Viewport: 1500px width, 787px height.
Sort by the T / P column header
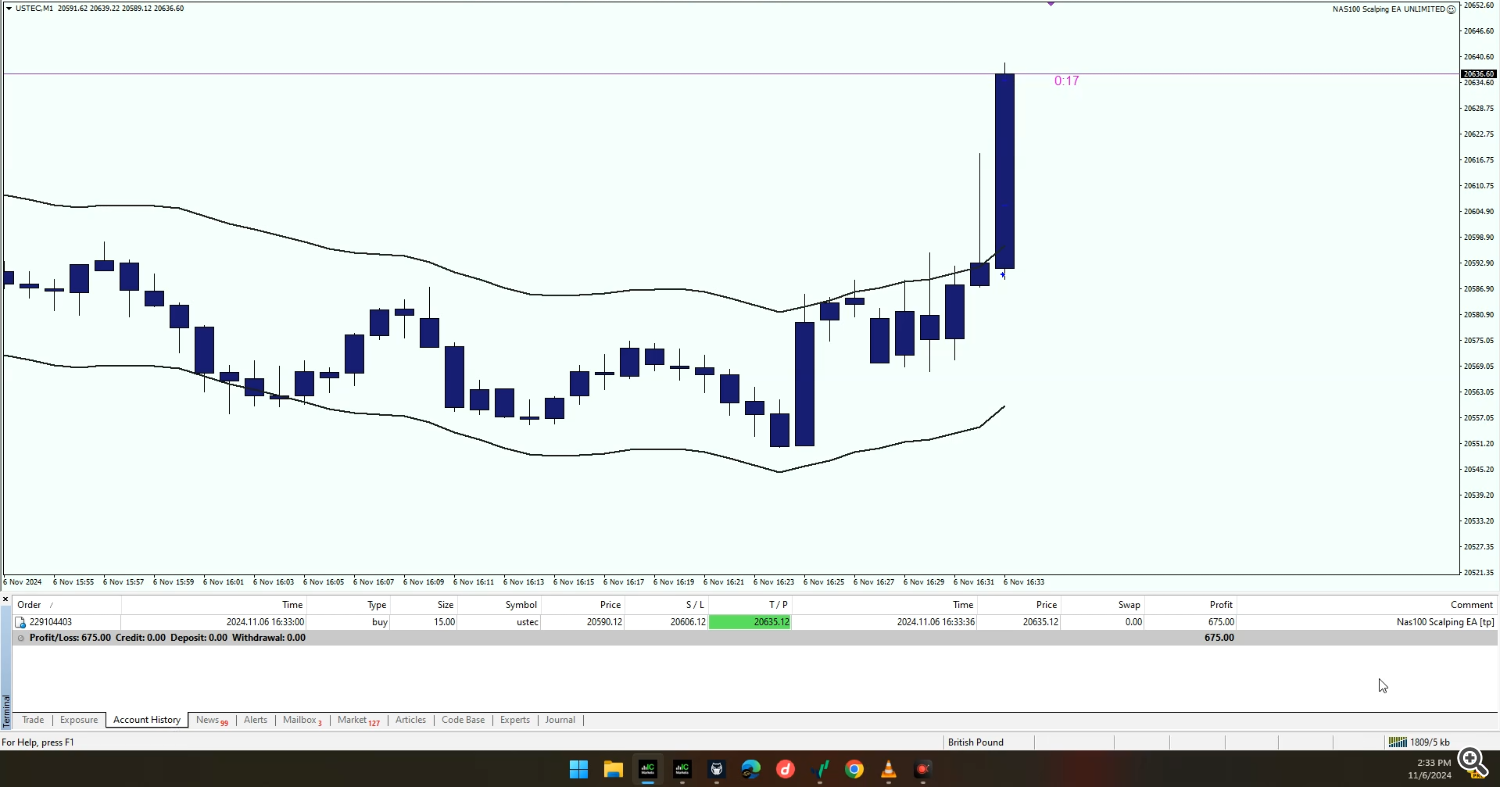[750, 605]
